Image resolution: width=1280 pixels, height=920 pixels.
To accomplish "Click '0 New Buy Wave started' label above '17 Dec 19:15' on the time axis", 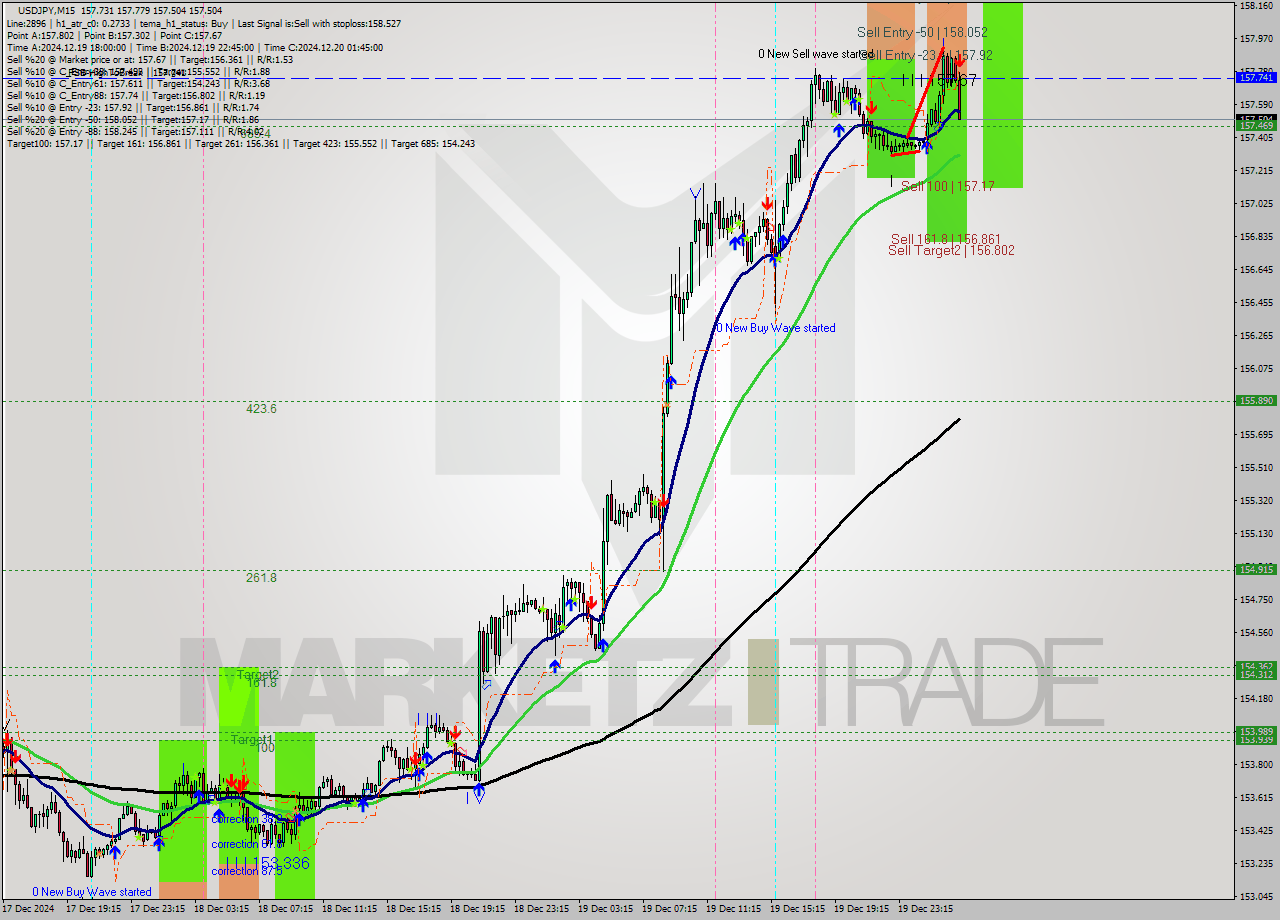I will point(92,892).
